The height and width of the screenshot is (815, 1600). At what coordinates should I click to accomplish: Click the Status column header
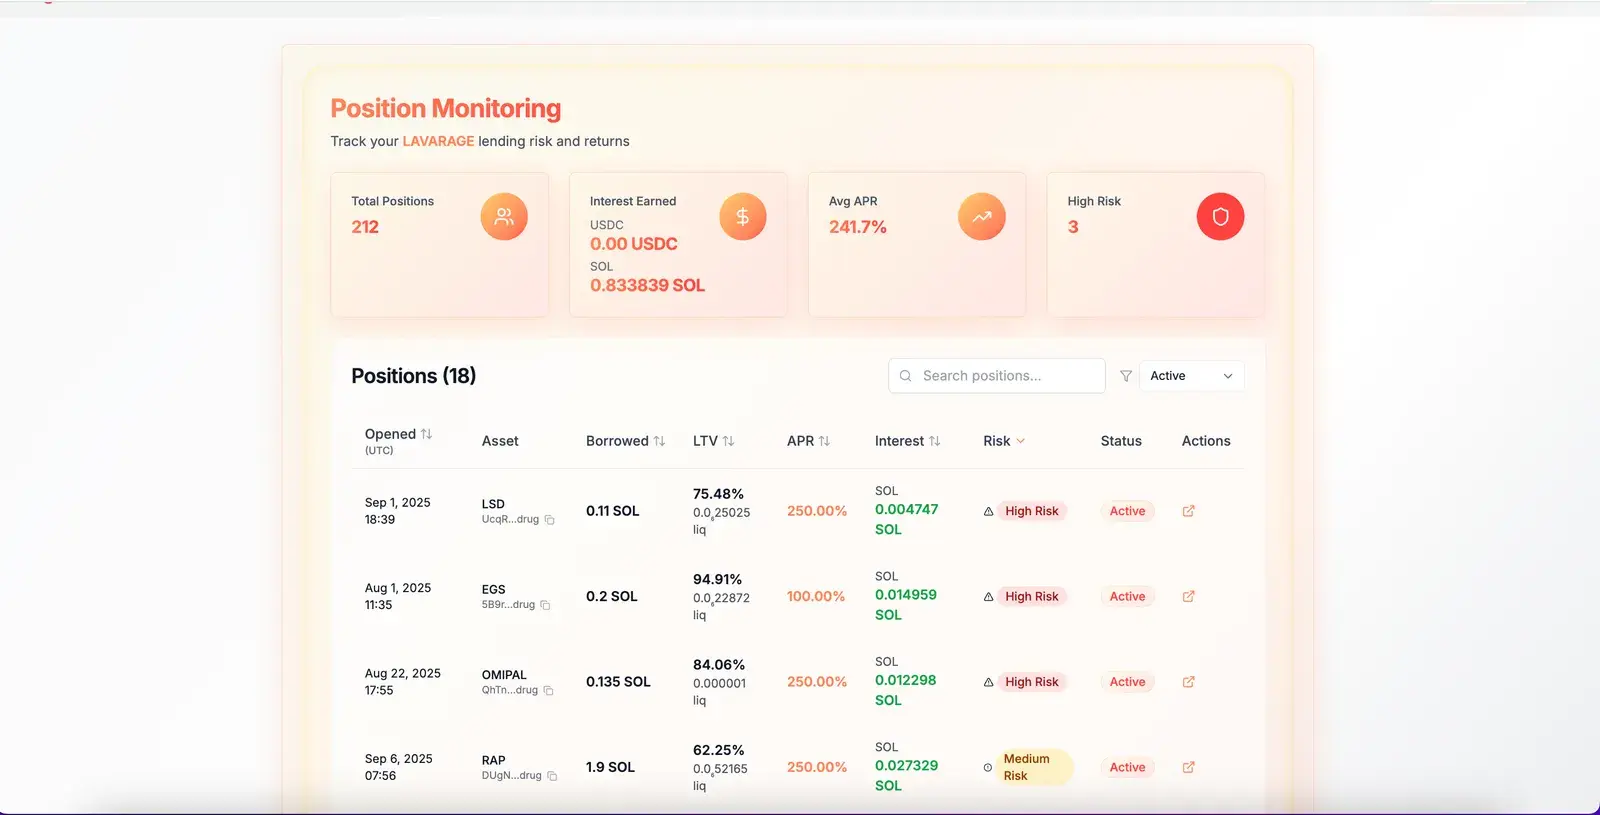pyautogui.click(x=1121, y=441)
